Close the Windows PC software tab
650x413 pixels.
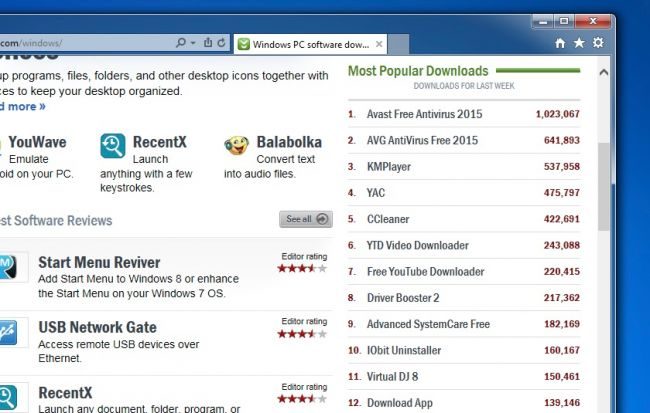tap(379, 44)
